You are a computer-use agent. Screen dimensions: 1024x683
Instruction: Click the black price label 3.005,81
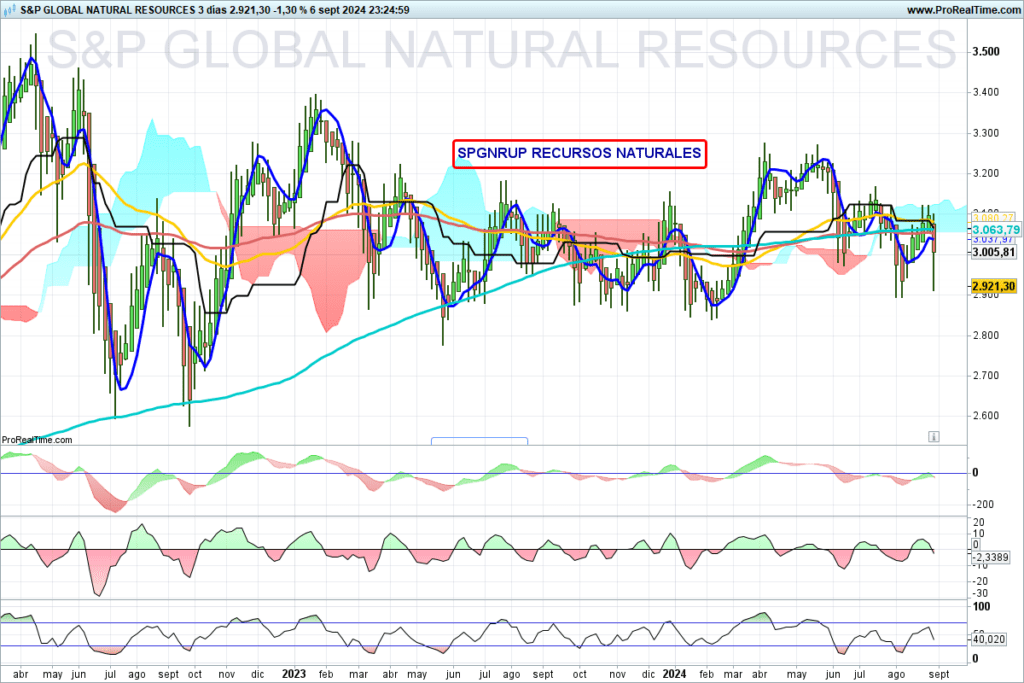click(993, 252)
